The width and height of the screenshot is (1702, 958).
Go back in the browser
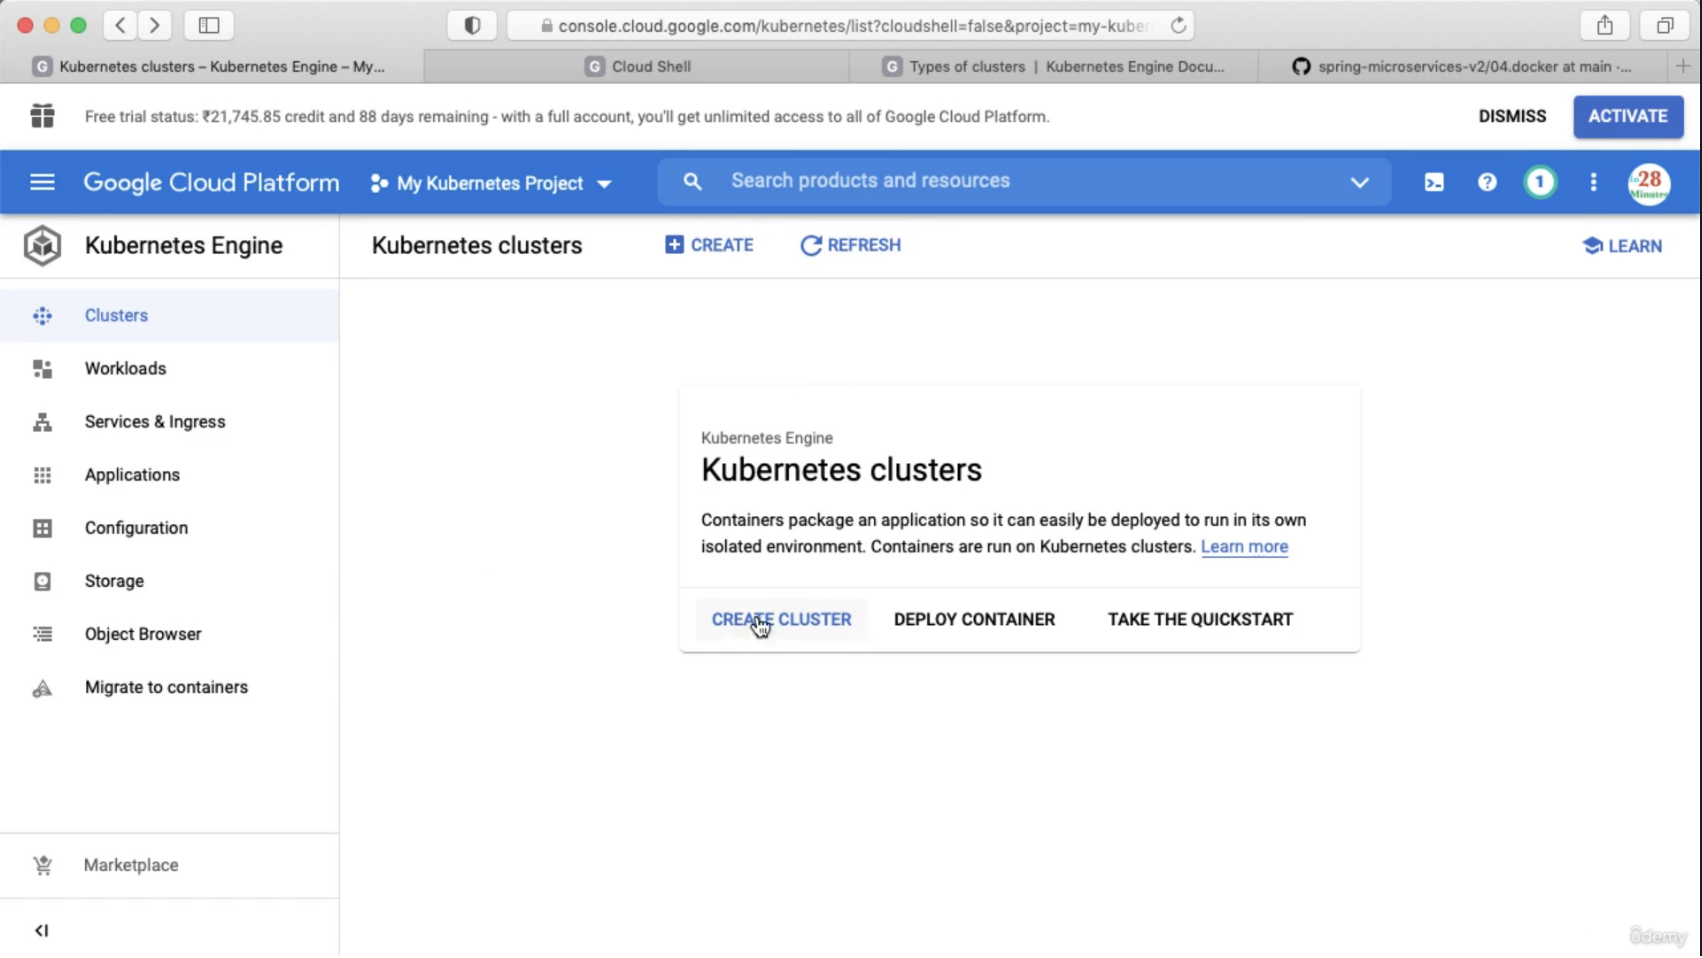pyautogui.click(x=120, y=25)
